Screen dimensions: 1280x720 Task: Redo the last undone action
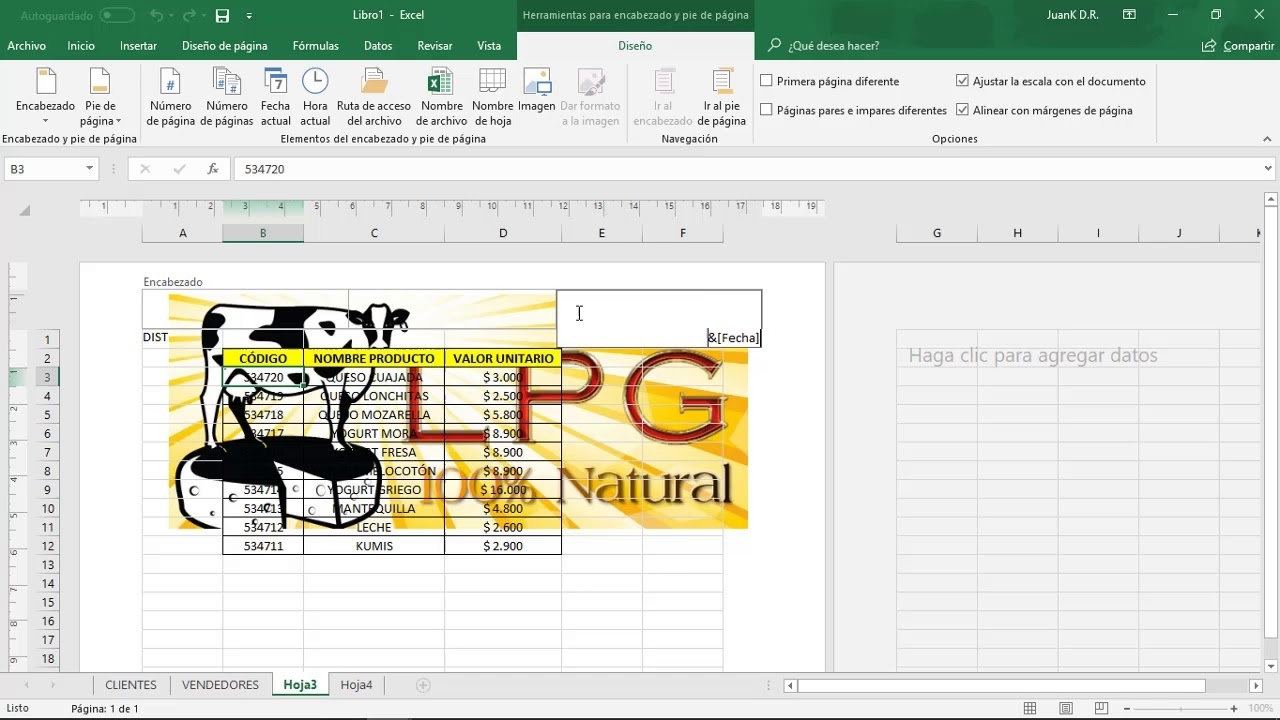[x=190, y=15]
